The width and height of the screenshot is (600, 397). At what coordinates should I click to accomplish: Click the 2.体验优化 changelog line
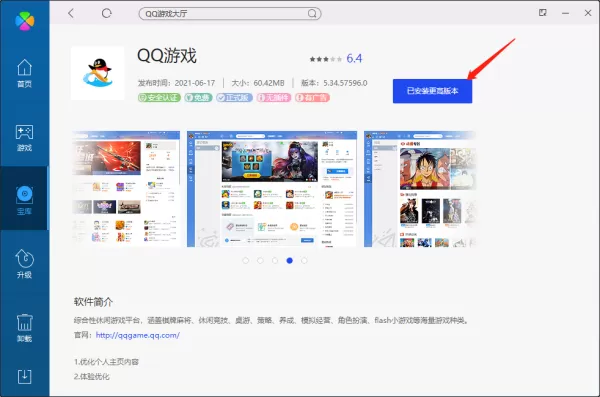click(x=92, y=377)
